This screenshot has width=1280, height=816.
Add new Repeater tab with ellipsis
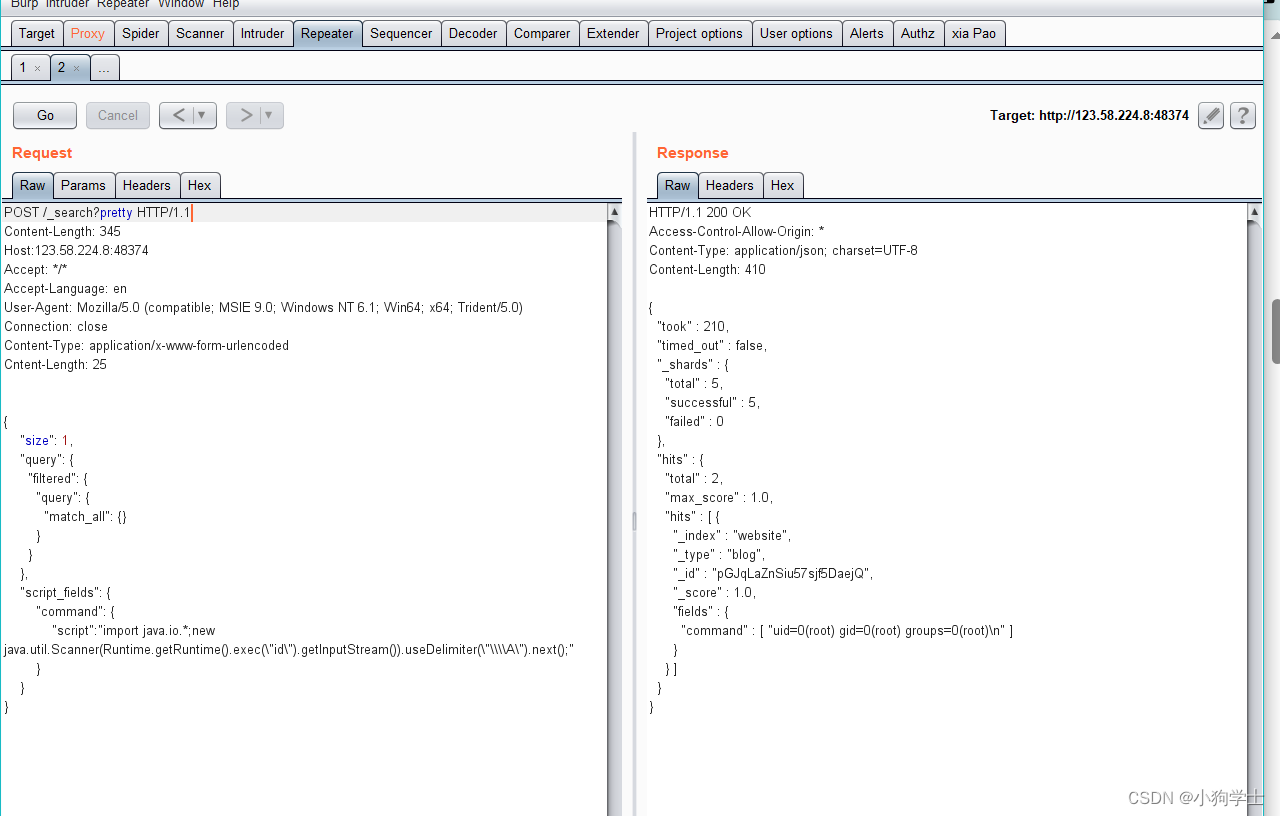click(x=105, y=68)
